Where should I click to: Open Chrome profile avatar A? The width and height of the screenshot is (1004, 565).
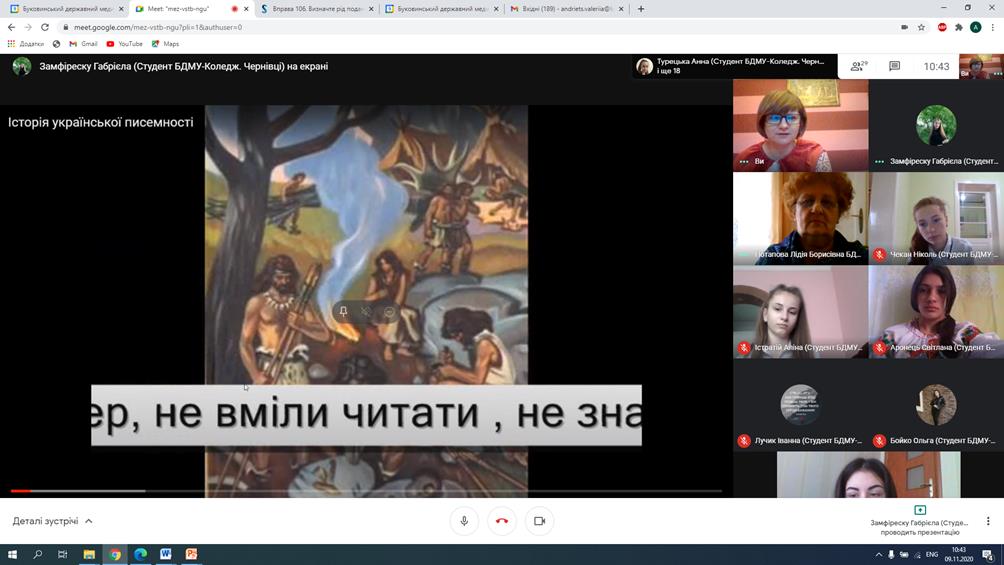pyautogui.click(x=975, y=27)
